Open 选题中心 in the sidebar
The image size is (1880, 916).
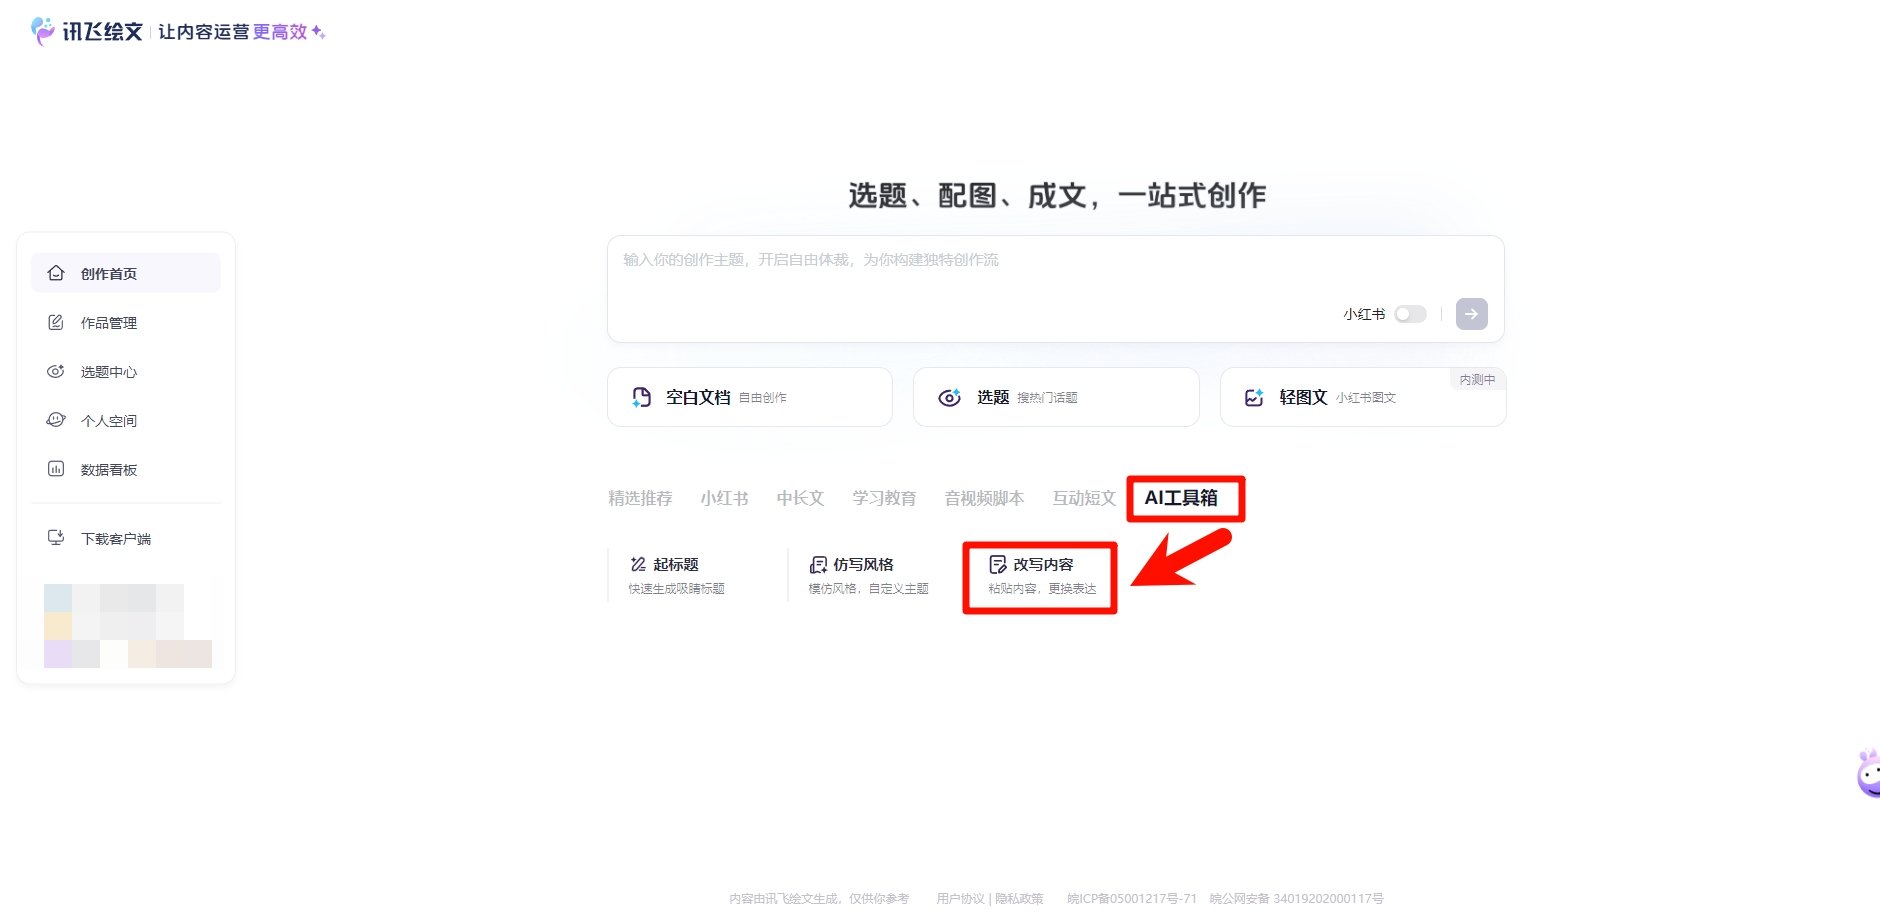tap(110, 371)
